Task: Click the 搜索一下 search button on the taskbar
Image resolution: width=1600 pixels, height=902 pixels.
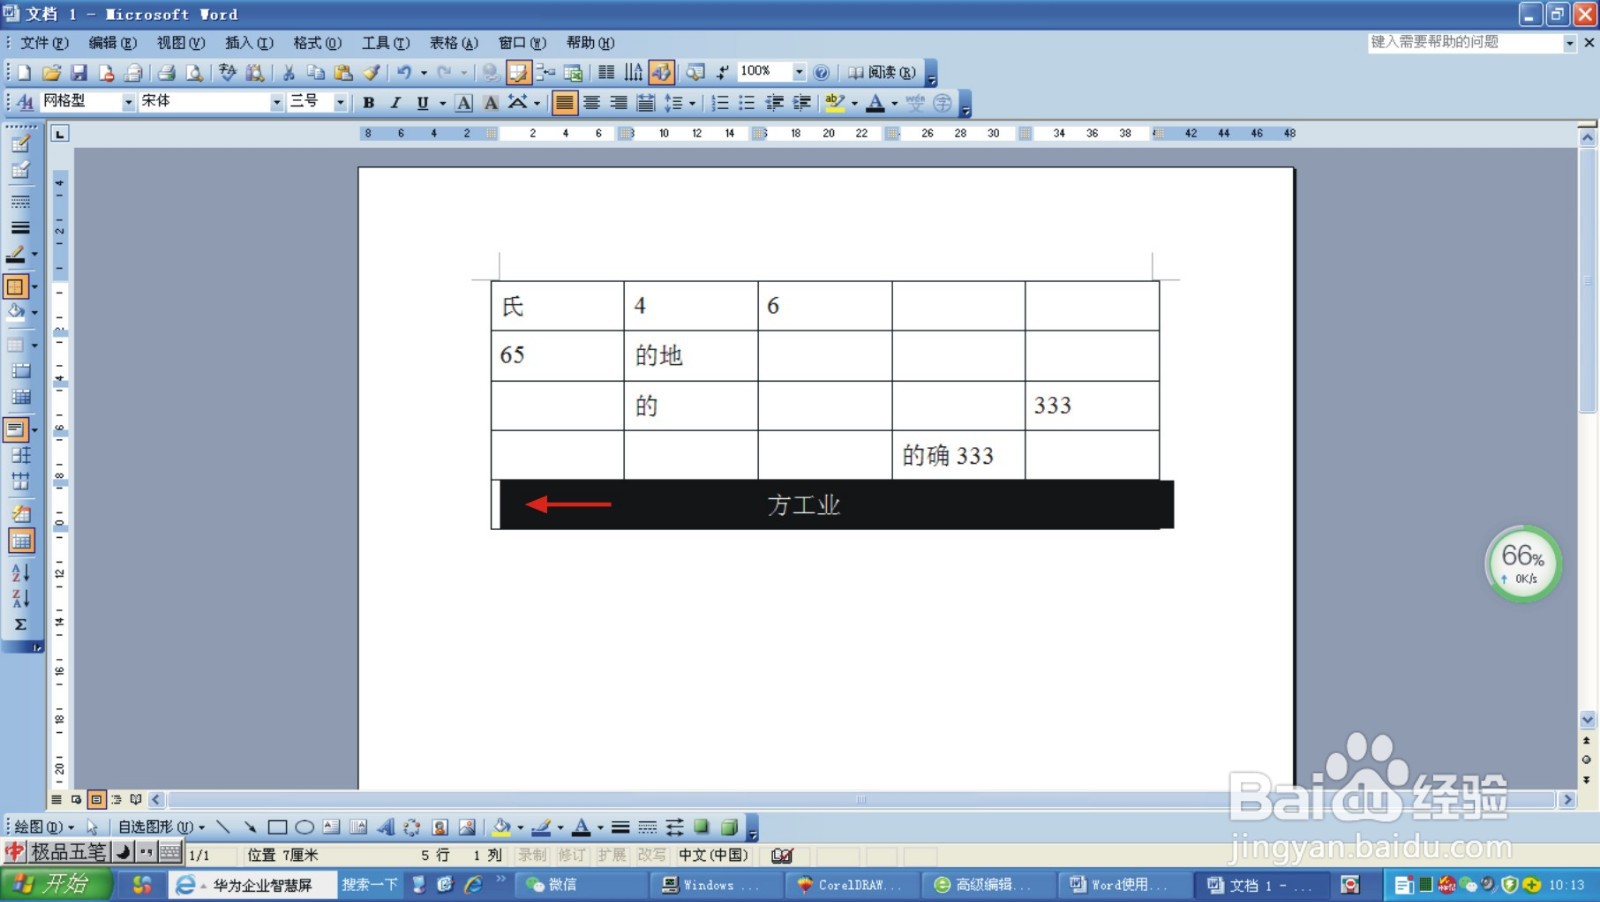Action: (369, 884)
